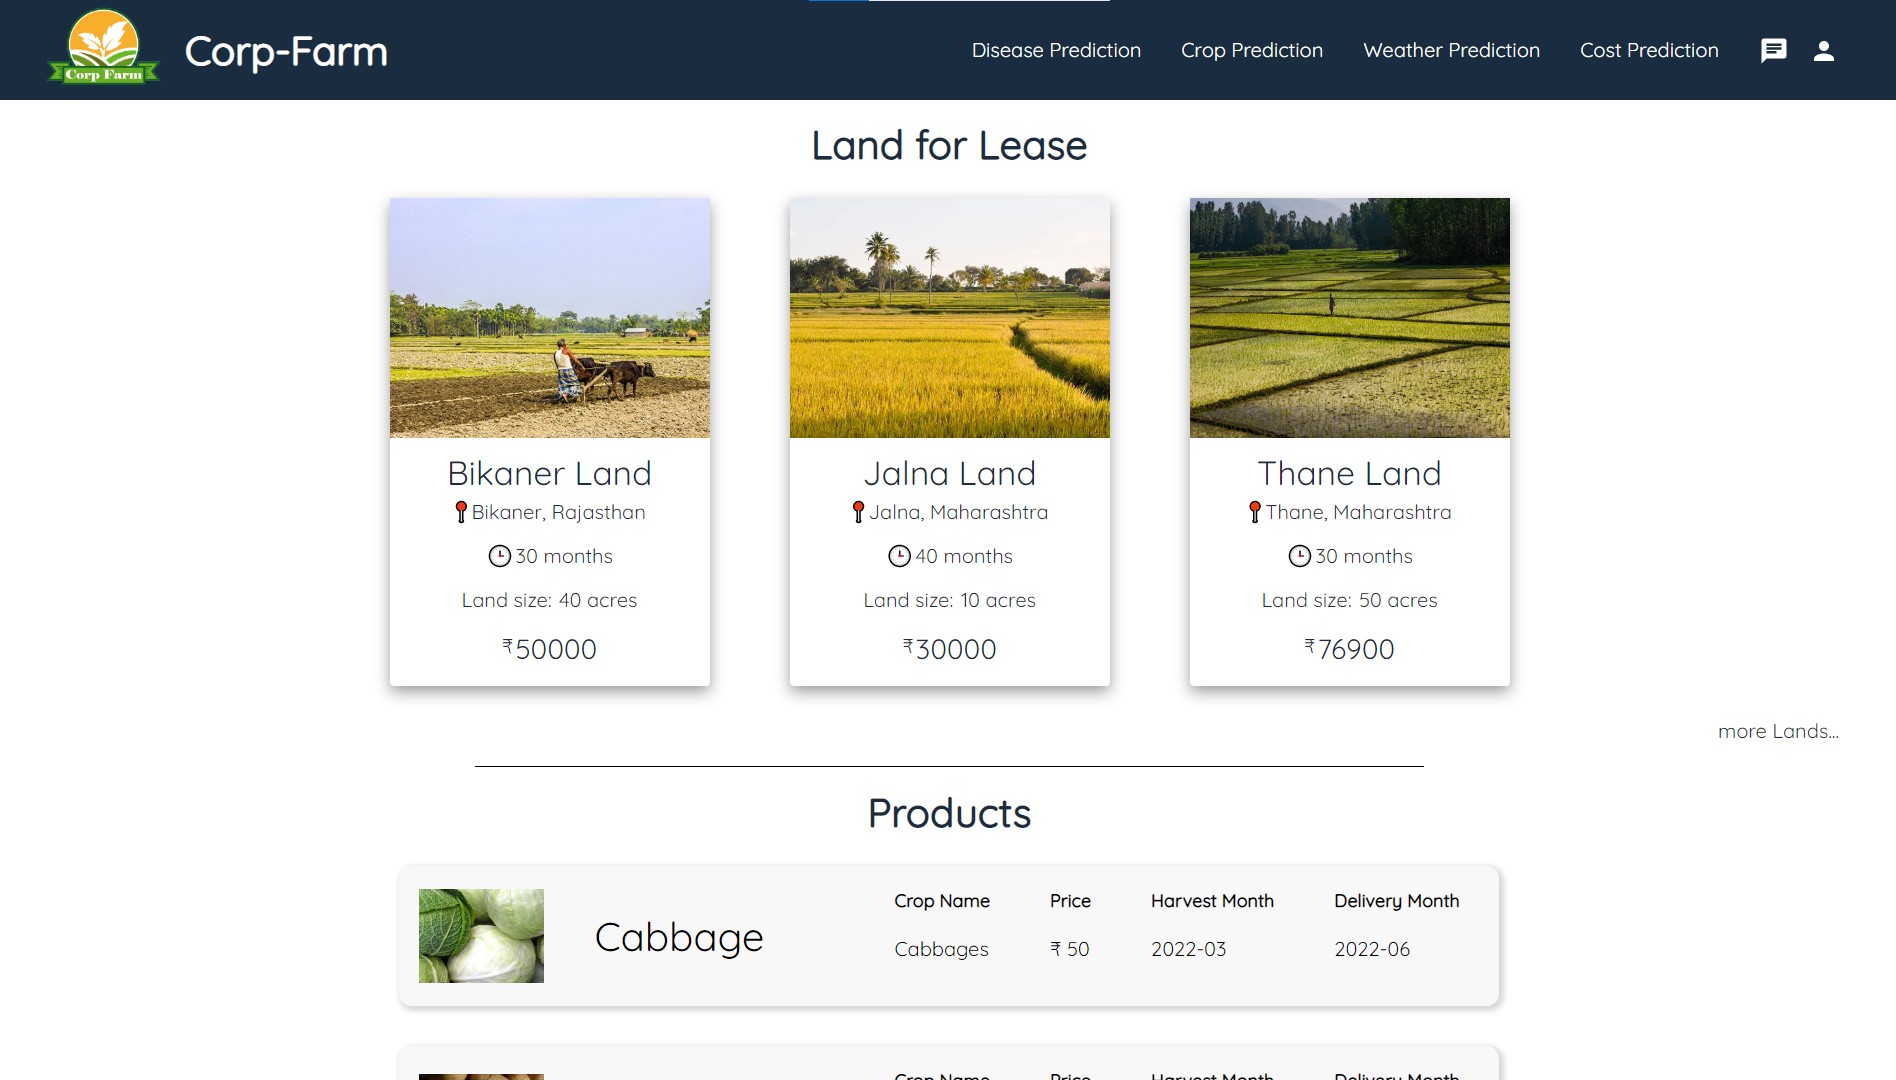This screenshot has width=1896, height=1080.
Task: Click the Cabbage product name
Action: click(679, 938)
